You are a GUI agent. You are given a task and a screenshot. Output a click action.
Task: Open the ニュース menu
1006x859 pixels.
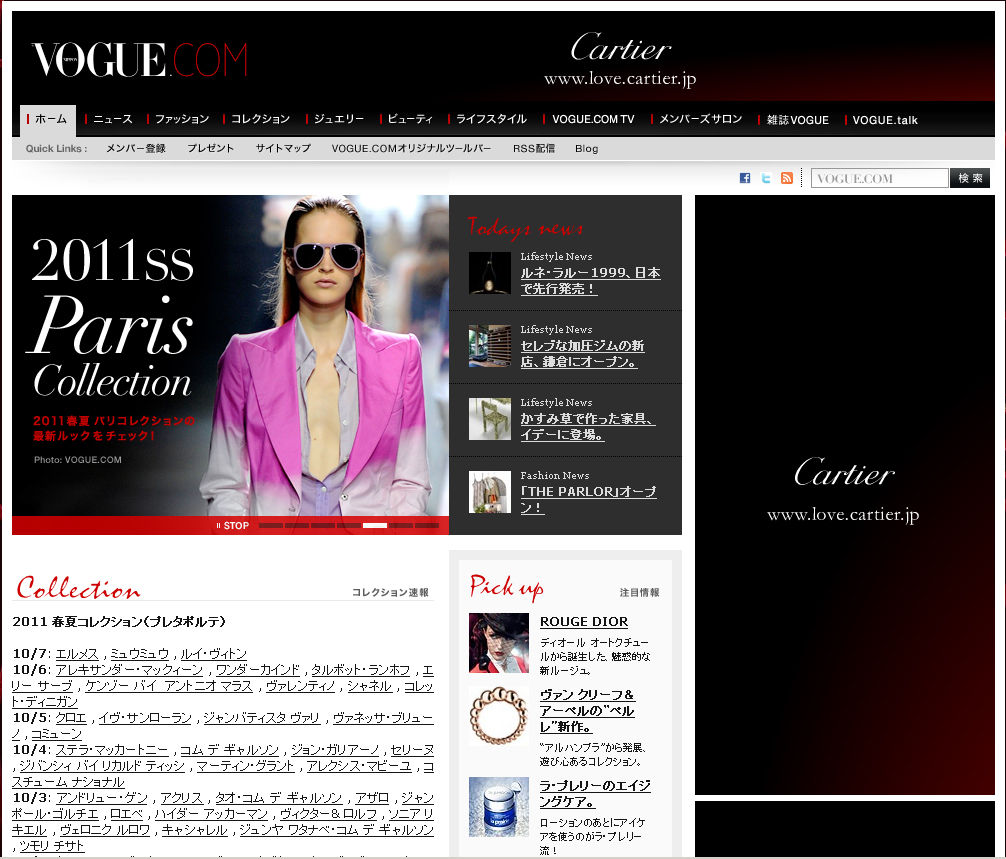point(112,119)
